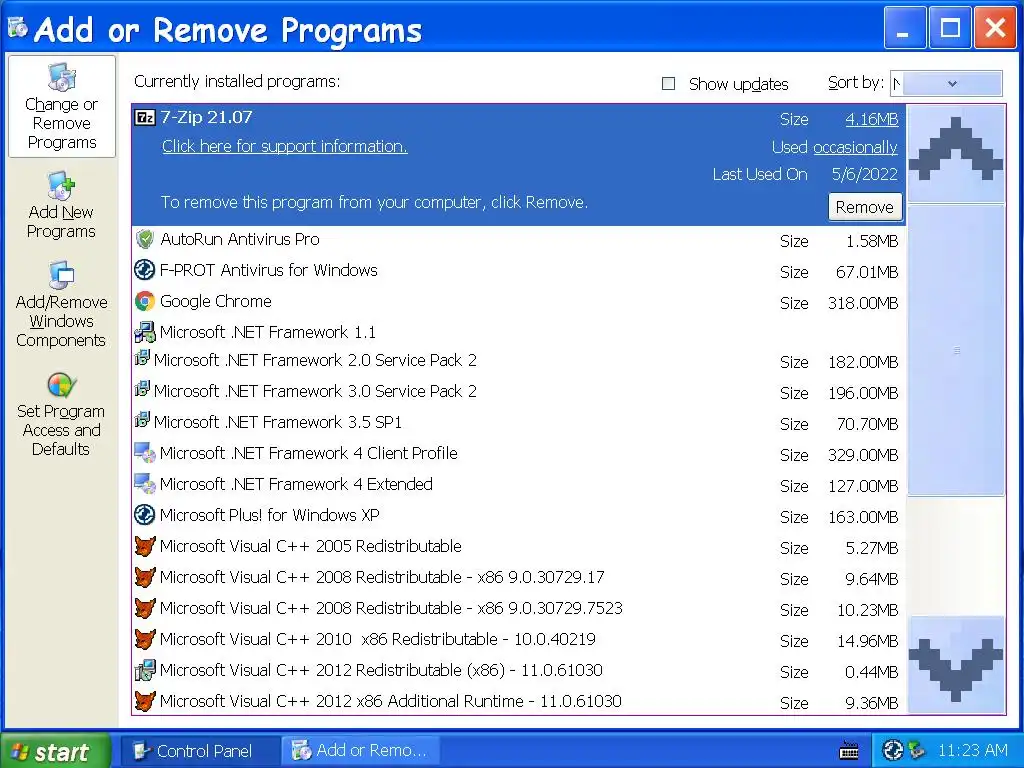Image resolution: width=1024 pixels, height=768 pixels.
Task: Click the F-PROT tray icon near the clock
Action: point(892,750)
